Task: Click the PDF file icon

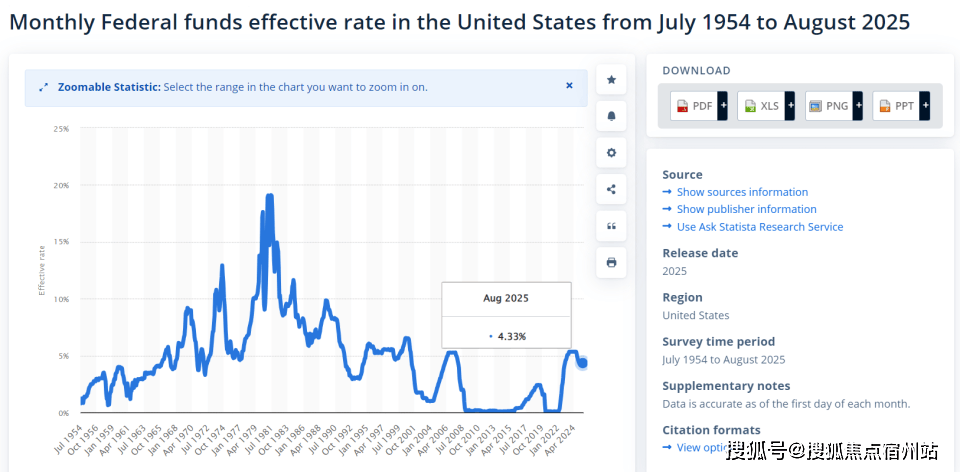Action: pos(681,106)
